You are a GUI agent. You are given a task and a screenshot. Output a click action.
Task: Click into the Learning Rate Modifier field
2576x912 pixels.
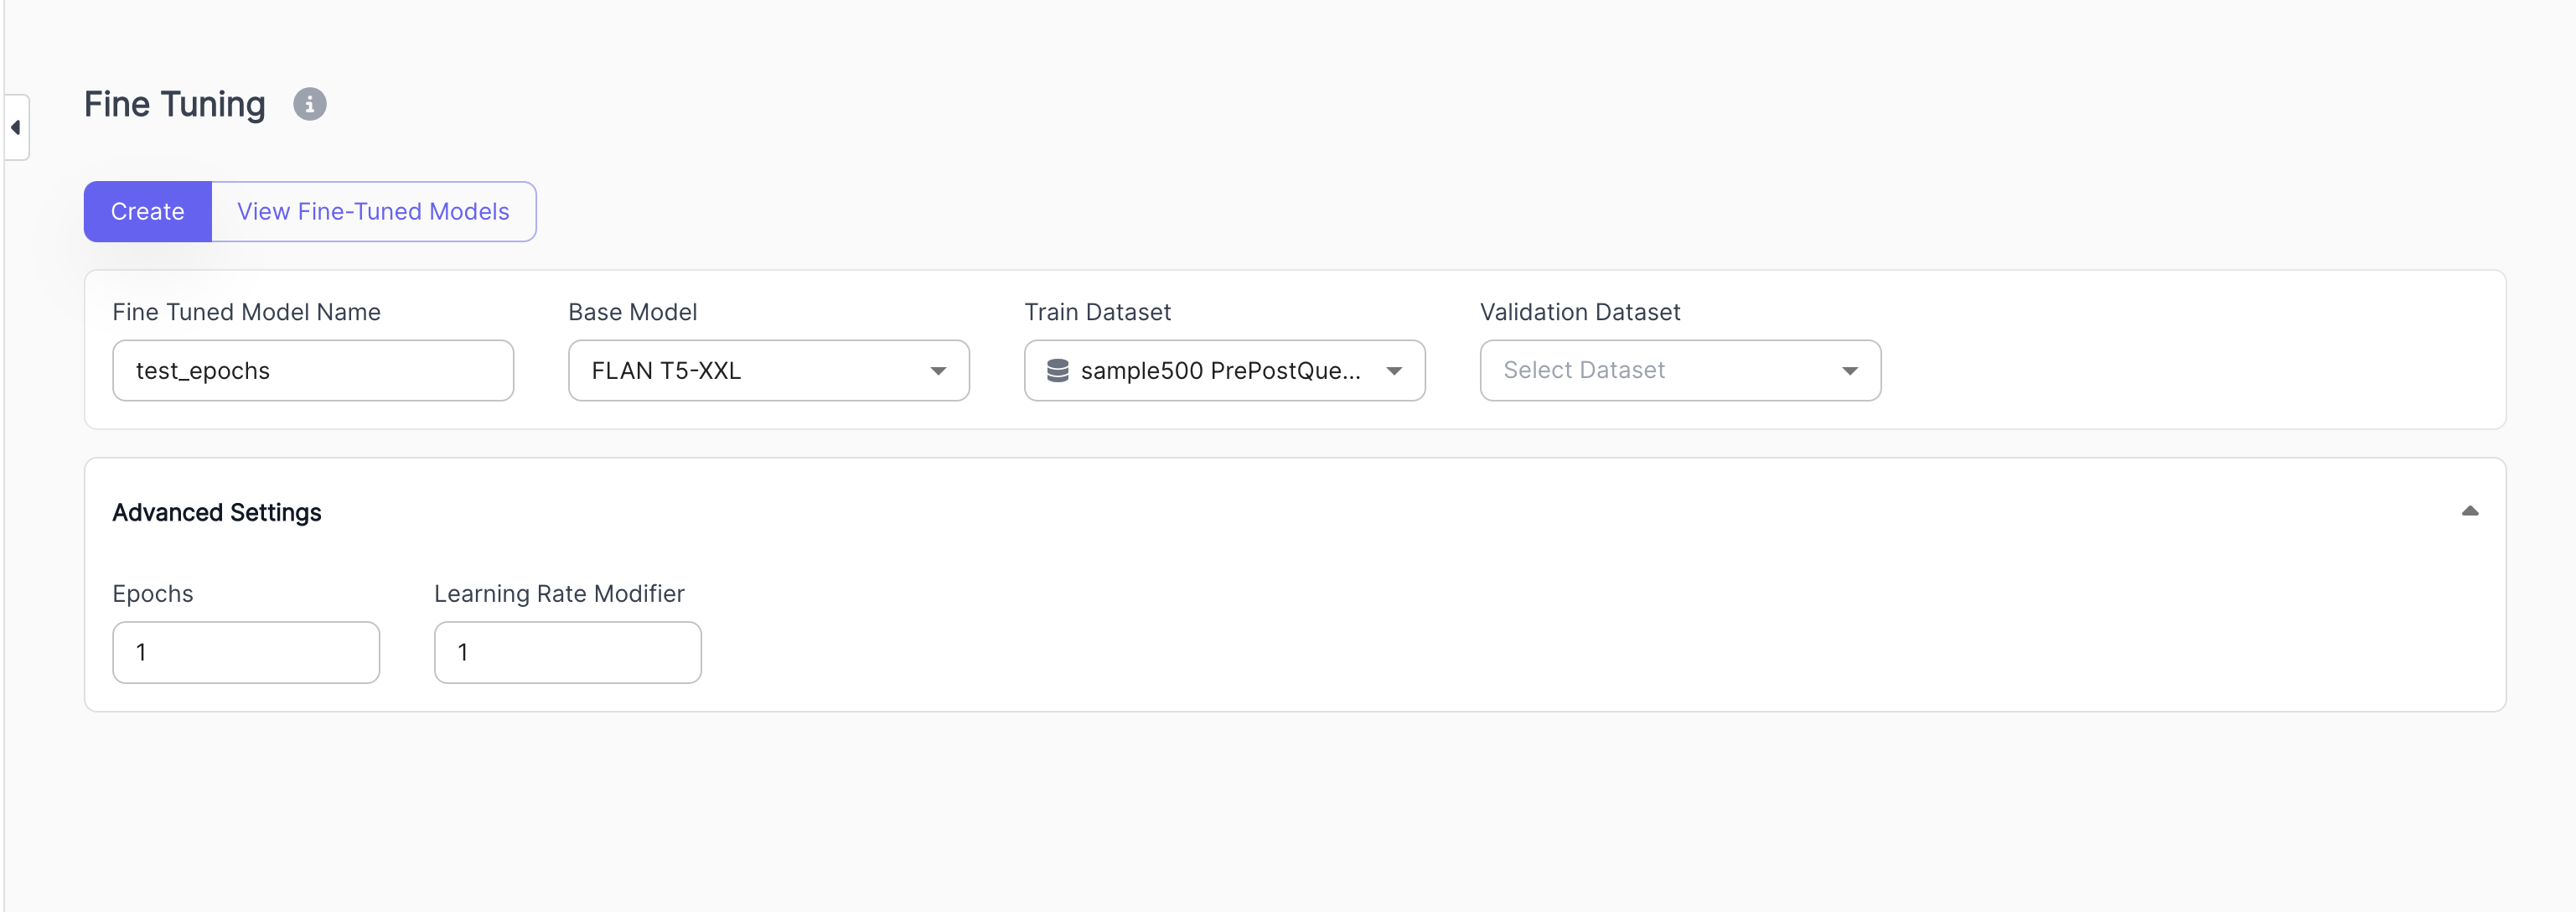click(567, 653)
